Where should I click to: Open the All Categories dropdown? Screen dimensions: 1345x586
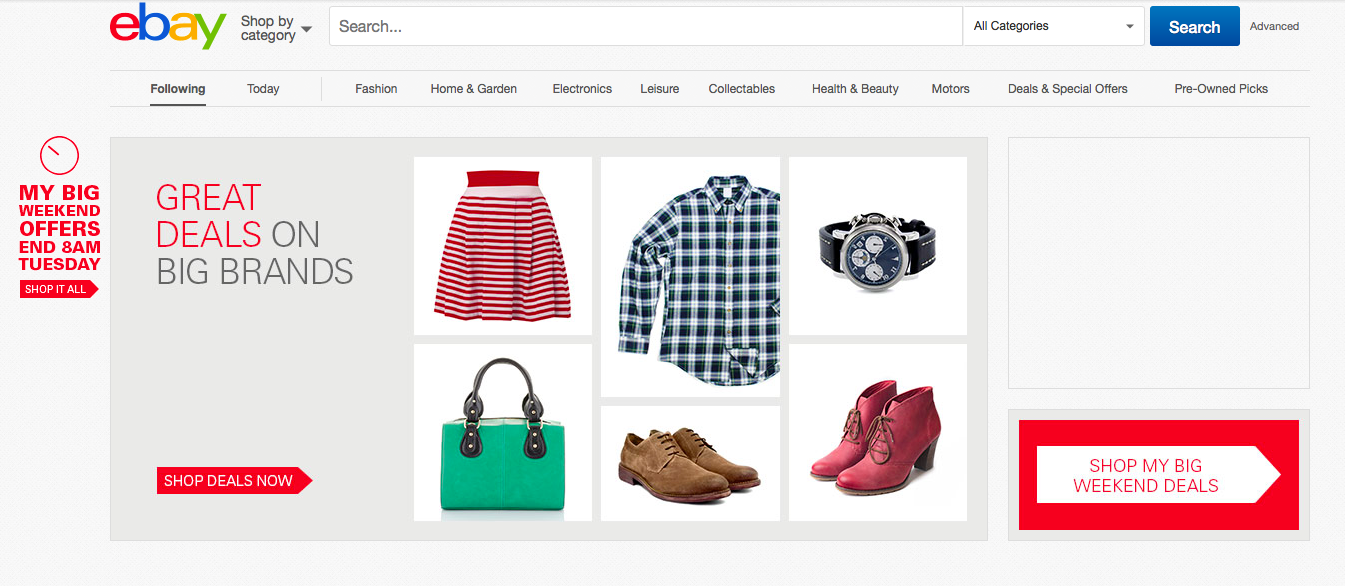pyautogui.click(x=1053, y=27)
